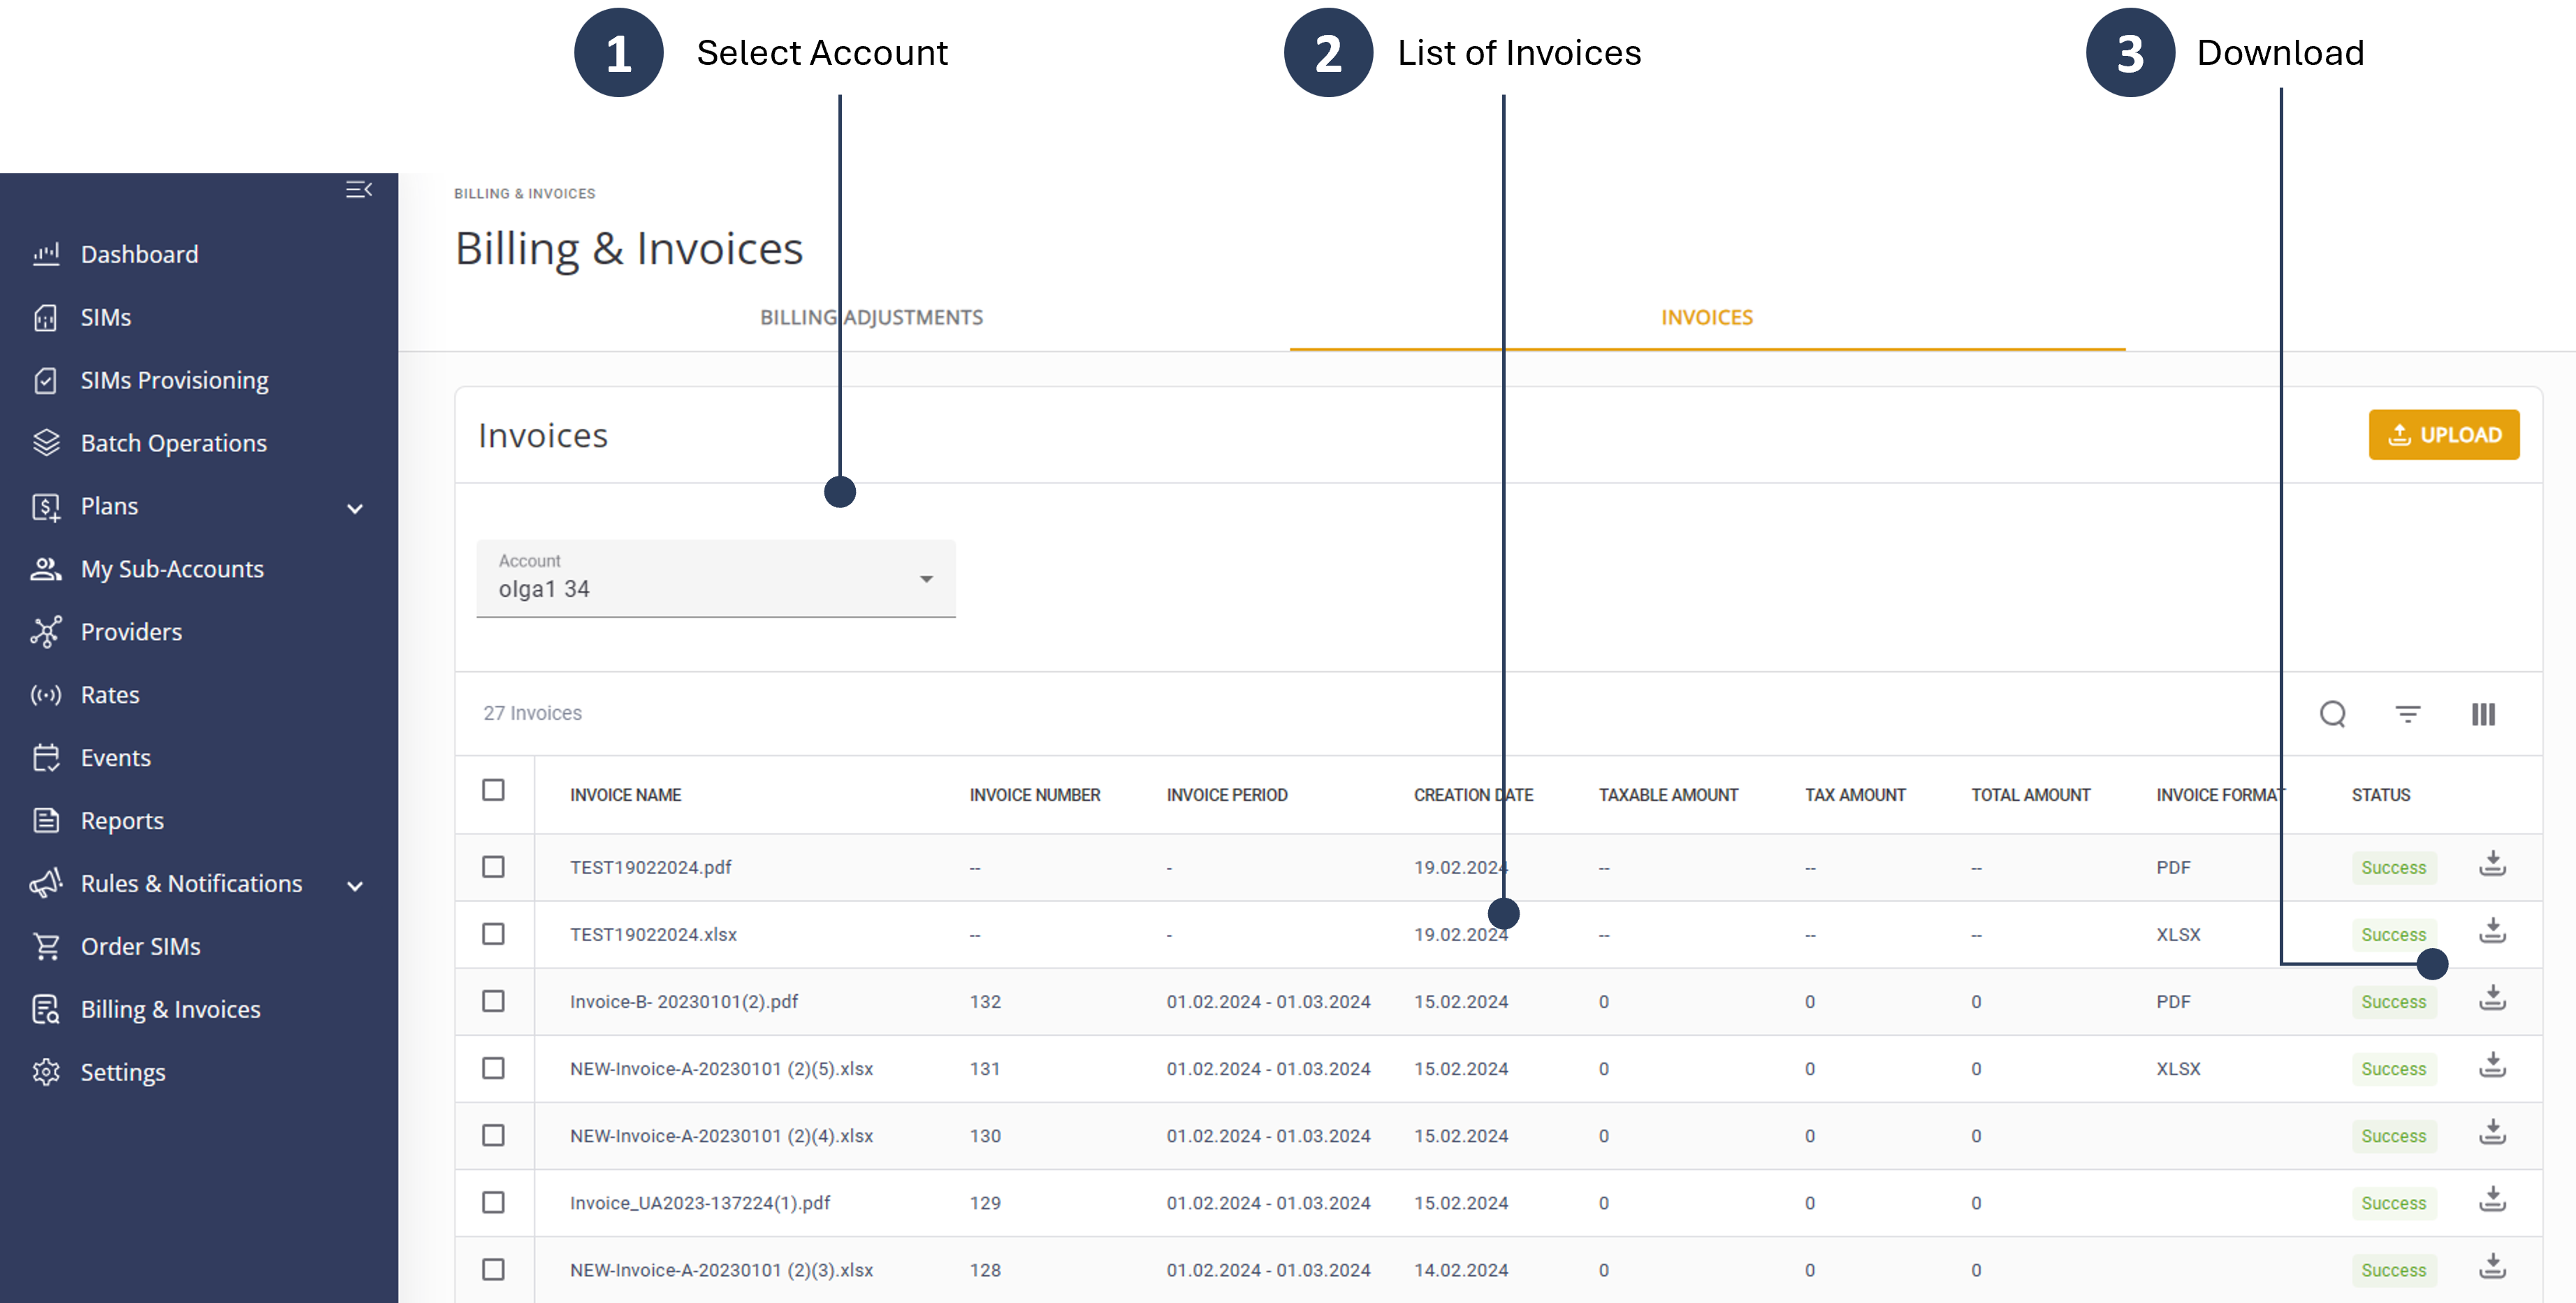Collapse the sidebar menu icon

point(358,190)
